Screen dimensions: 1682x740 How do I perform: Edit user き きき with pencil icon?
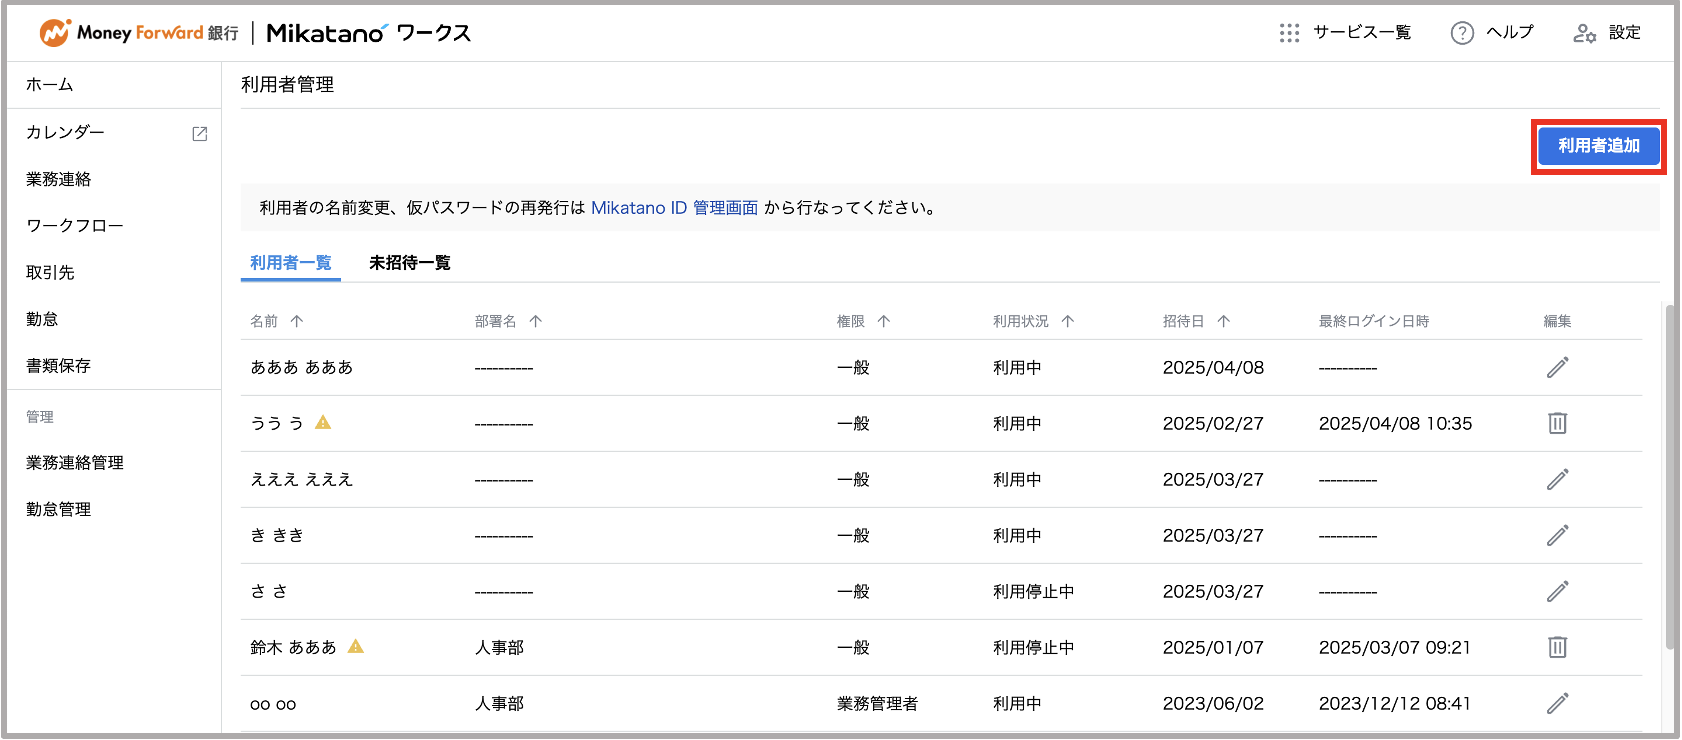pyautogui.click(x=1557, y=535)
